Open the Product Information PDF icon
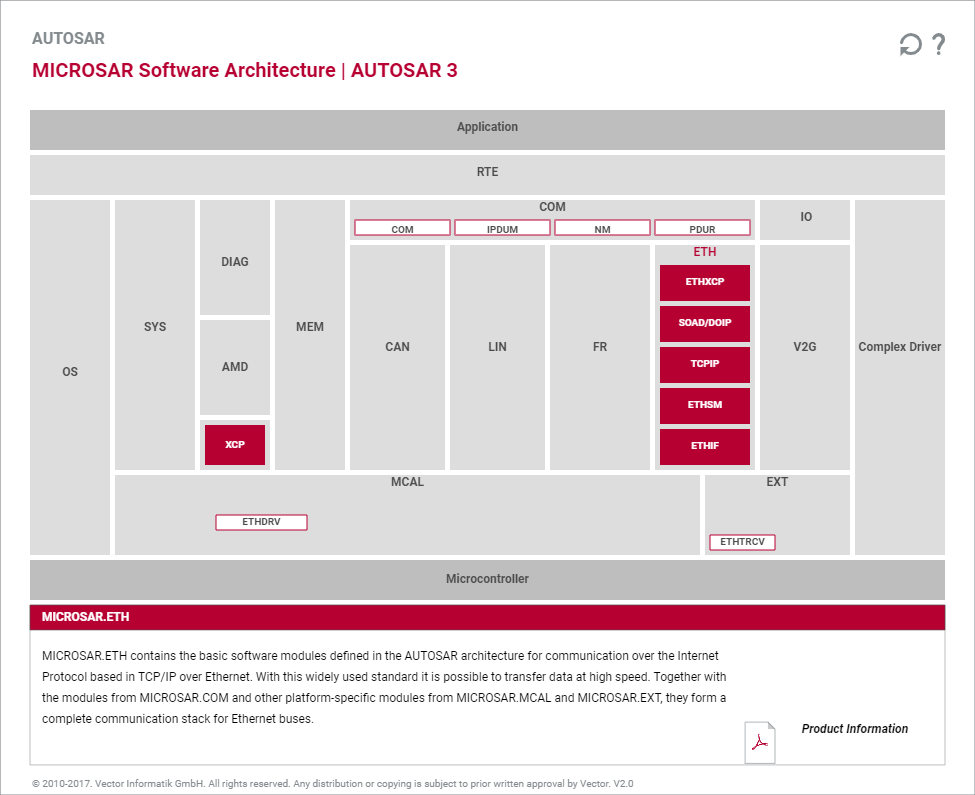This screenshot has height=795, width=975. [x=760, y=742]
